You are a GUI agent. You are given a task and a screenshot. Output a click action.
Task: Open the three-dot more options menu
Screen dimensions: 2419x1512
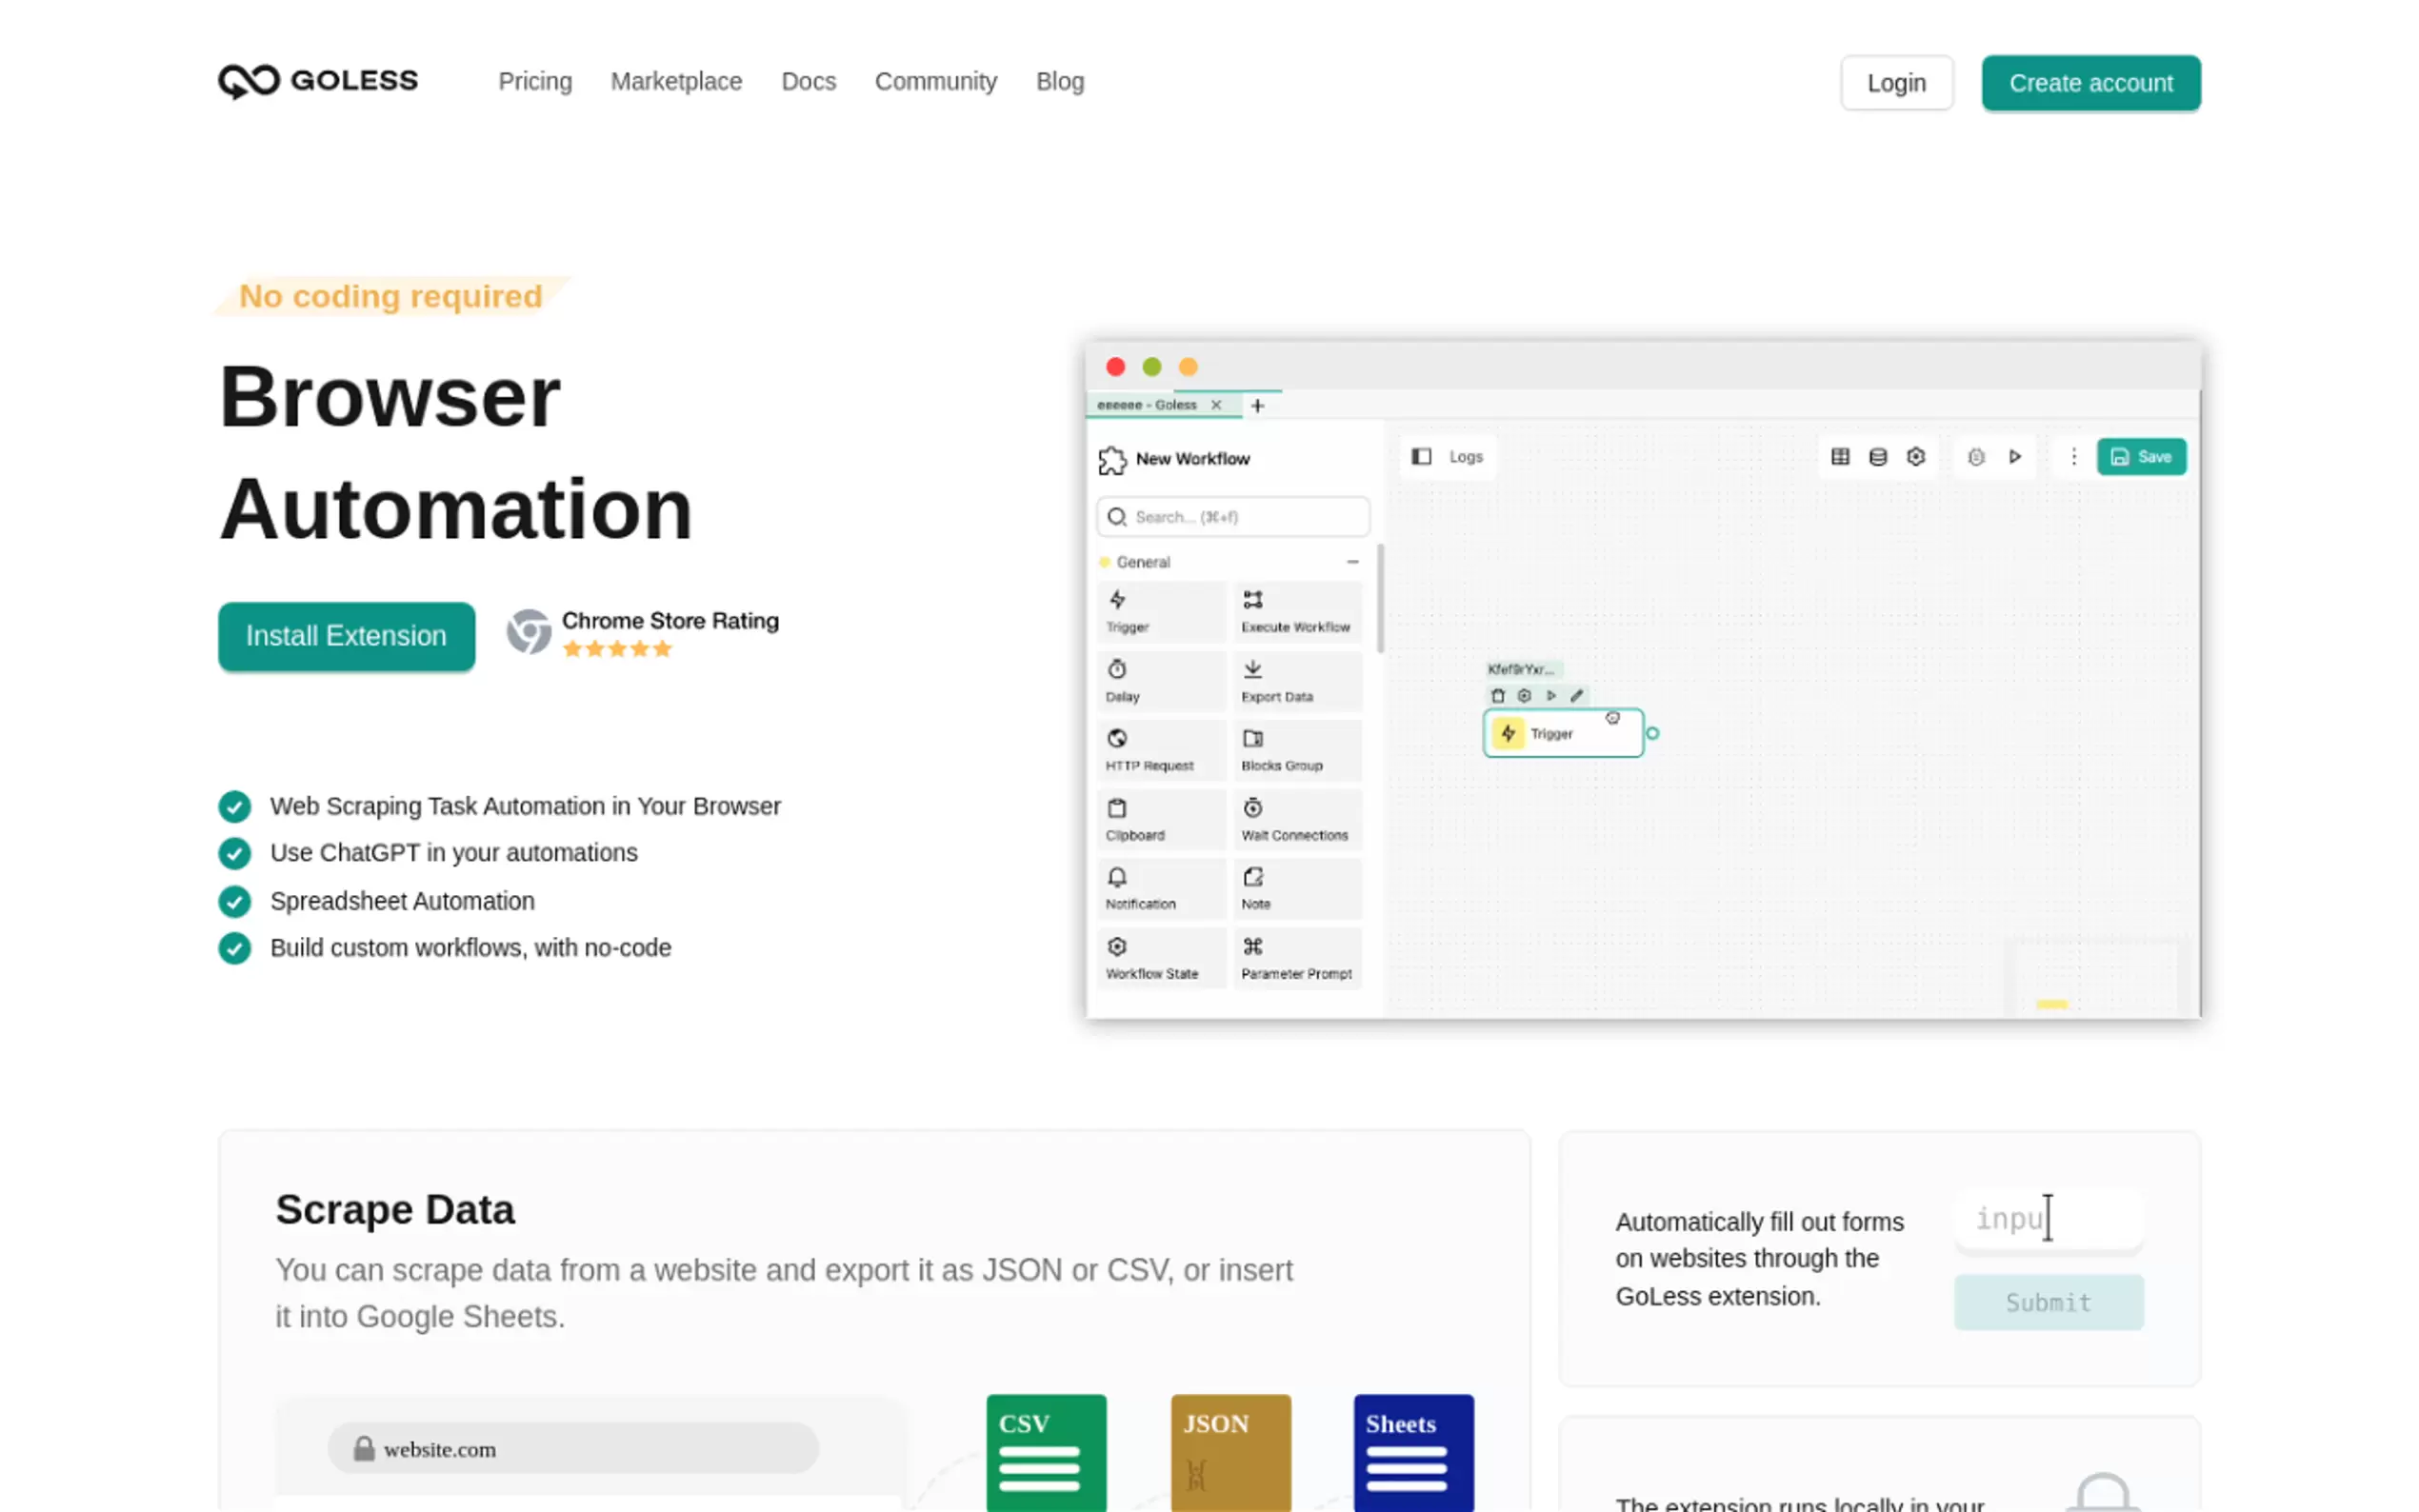2073,457
